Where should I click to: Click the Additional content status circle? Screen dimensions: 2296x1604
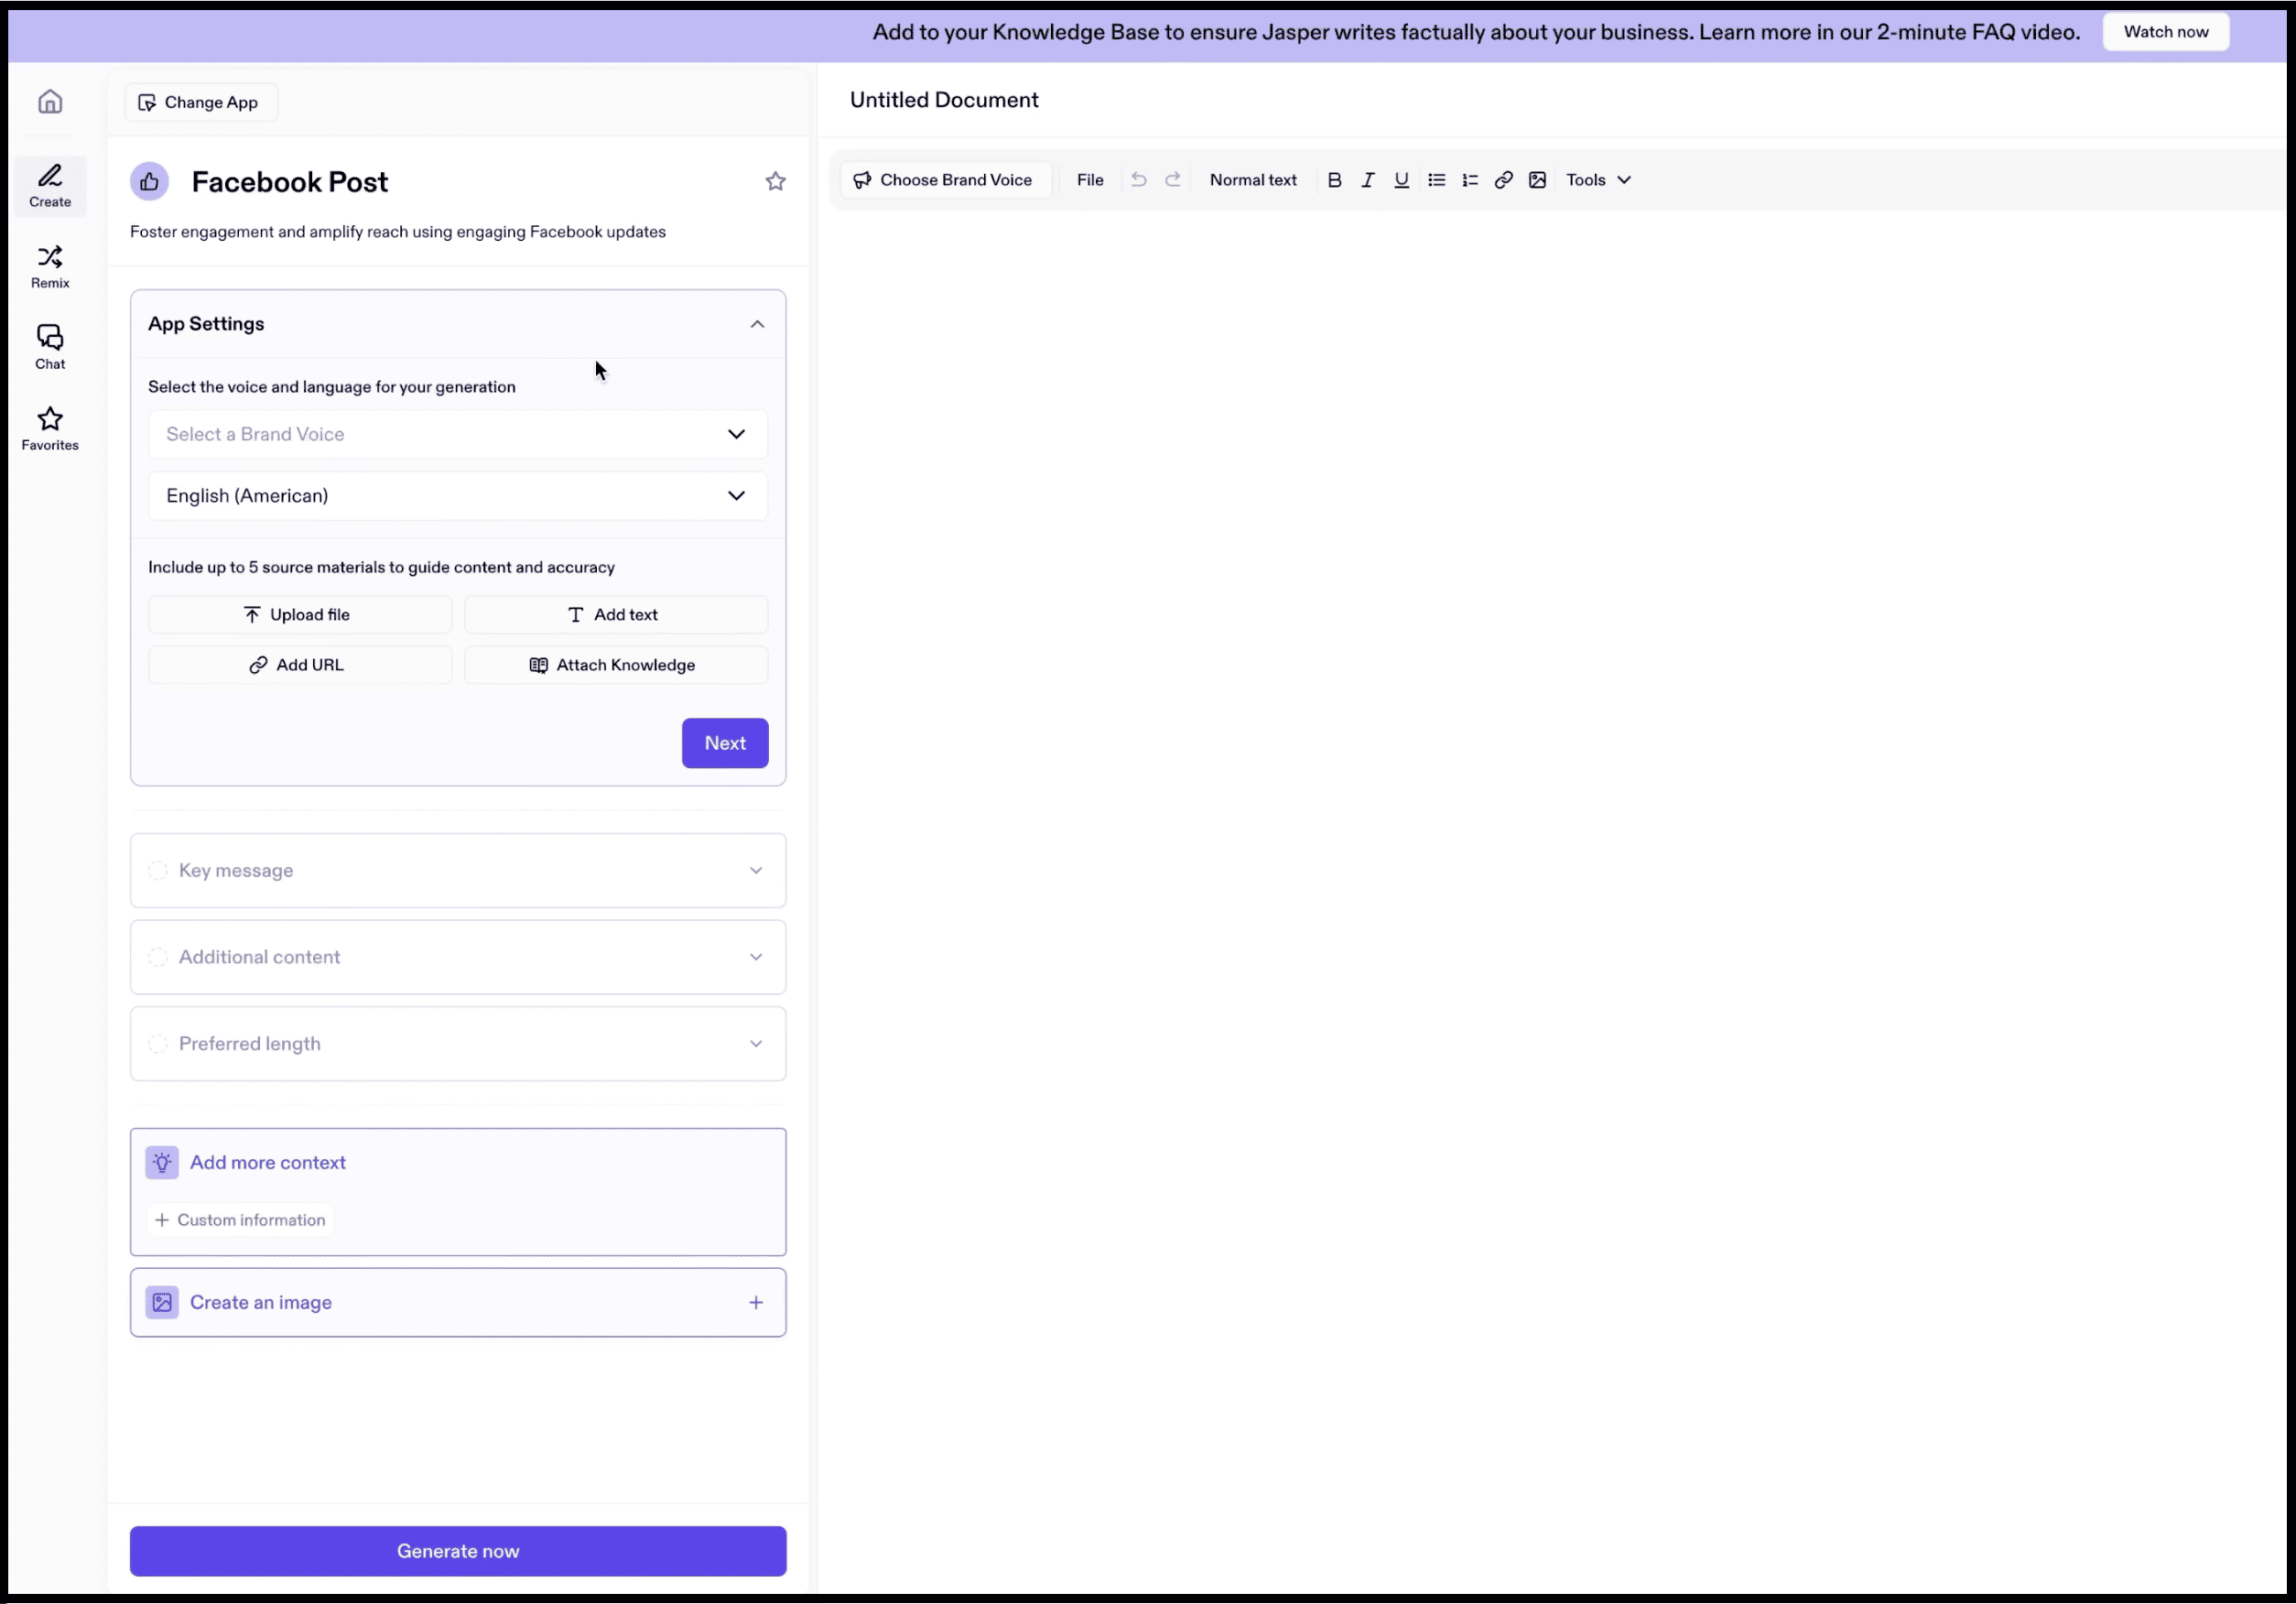(158, 957)
